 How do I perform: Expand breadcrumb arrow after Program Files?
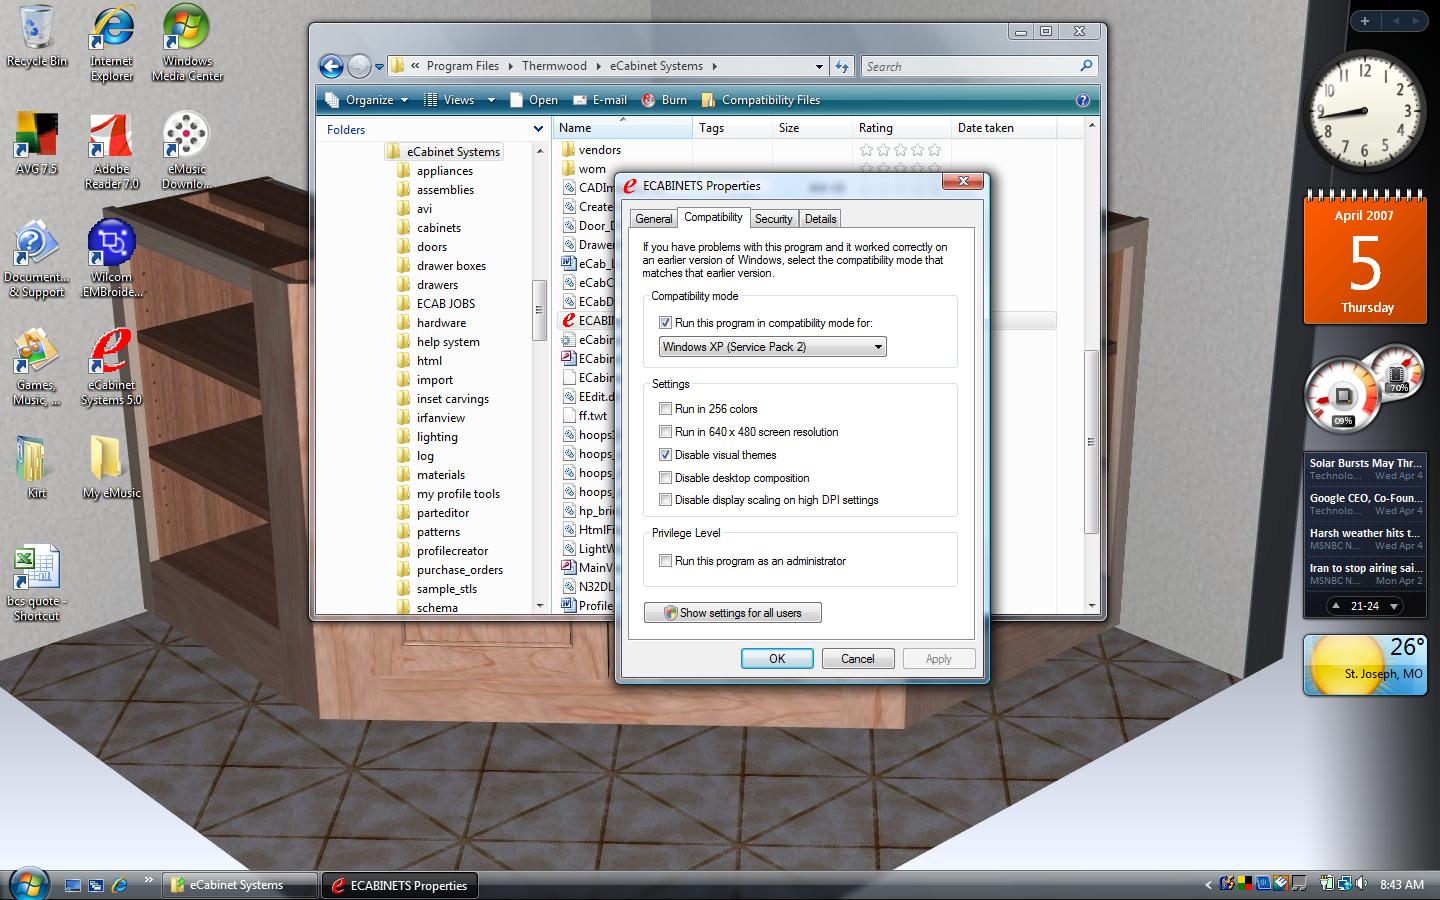(x=510, y=66)
